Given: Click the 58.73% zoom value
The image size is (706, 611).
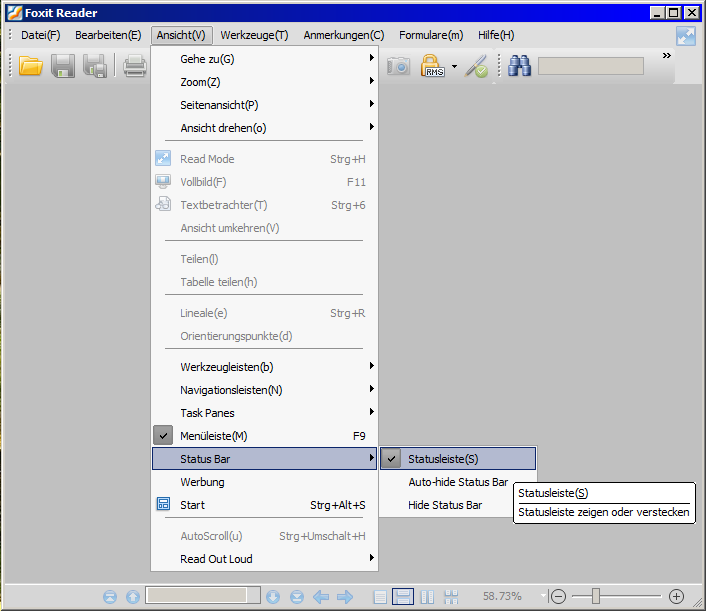Looking at the screenshot, I should 502,596.
